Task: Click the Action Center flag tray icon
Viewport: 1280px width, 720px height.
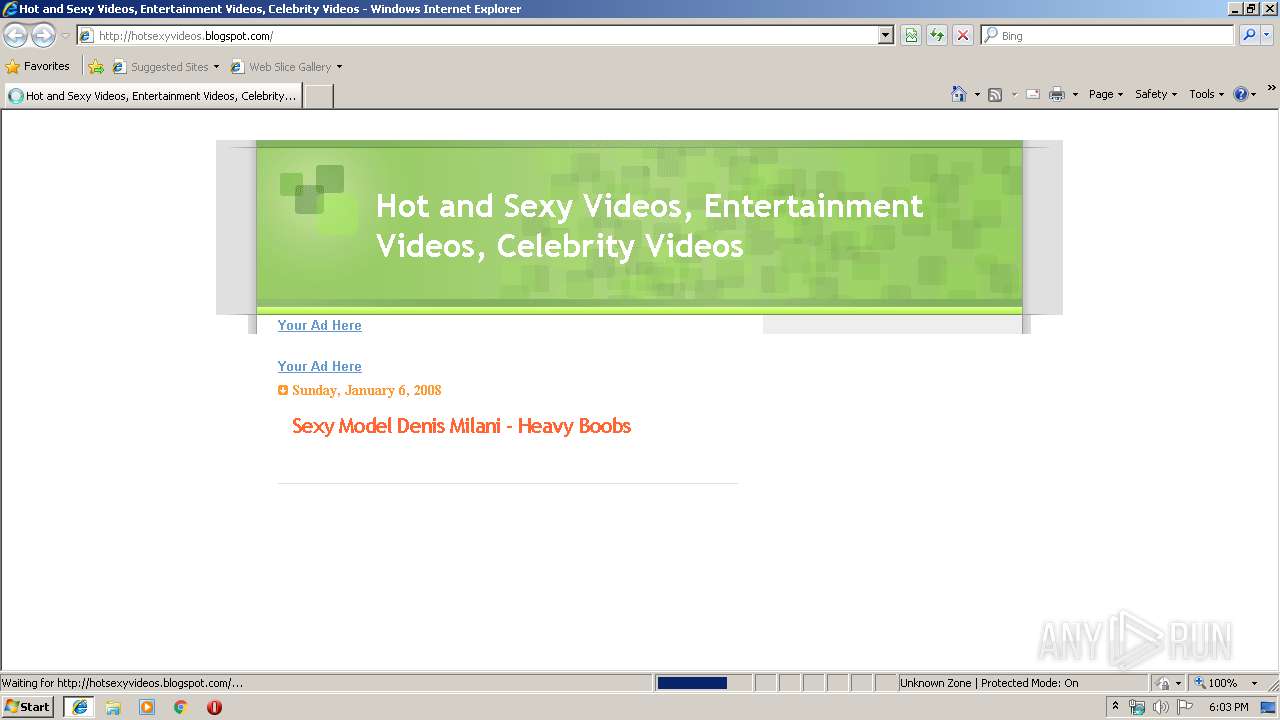Action: tap(1185, 707)
